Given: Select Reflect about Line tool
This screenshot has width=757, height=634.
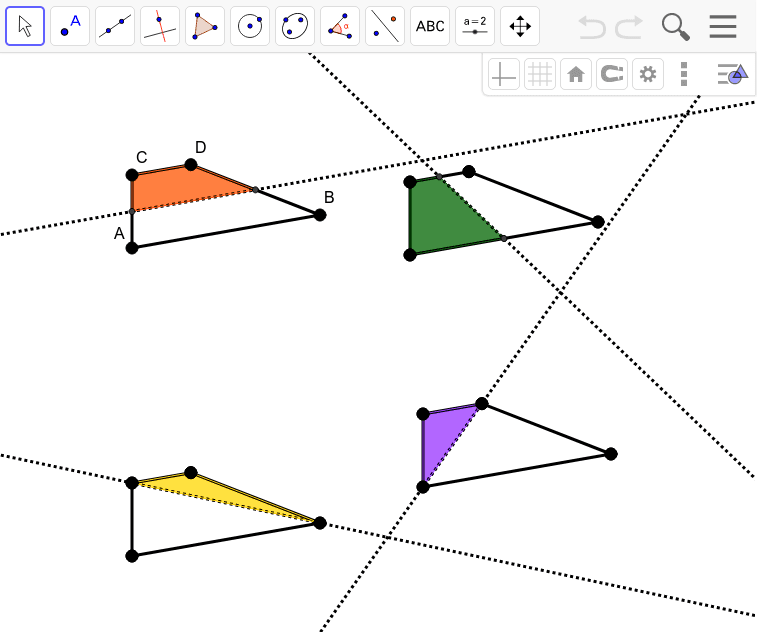Looking at the screenshot, I should click(385, 26).
